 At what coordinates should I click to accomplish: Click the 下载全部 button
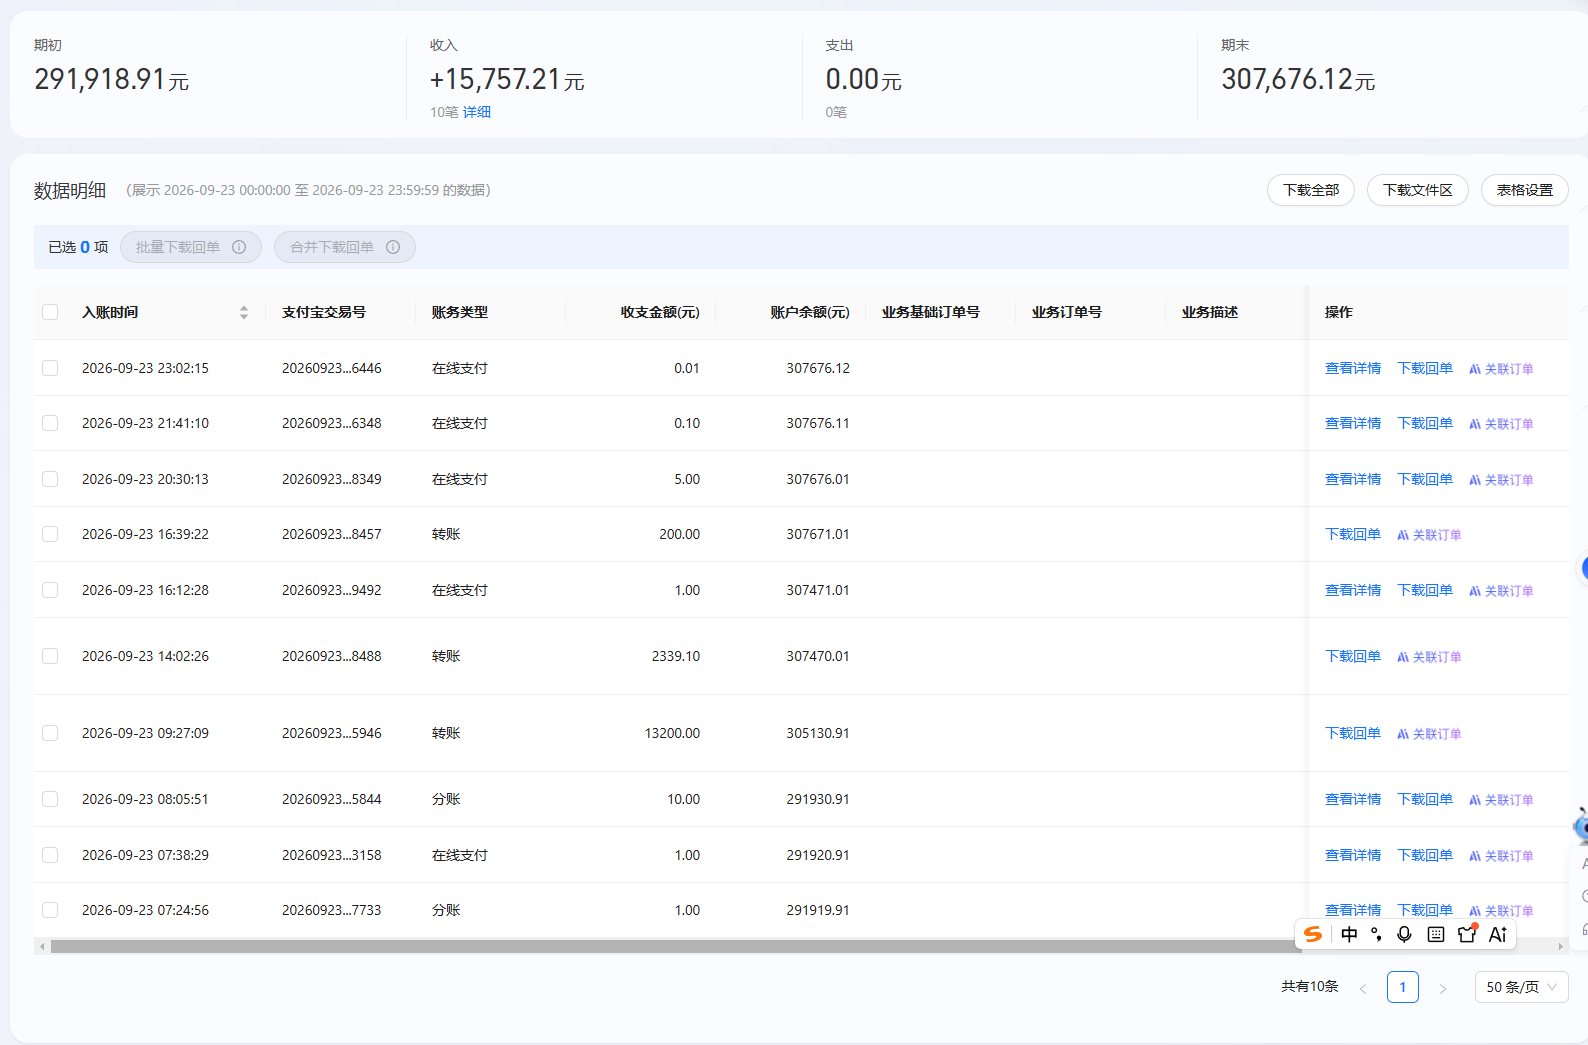point(1311,190)
